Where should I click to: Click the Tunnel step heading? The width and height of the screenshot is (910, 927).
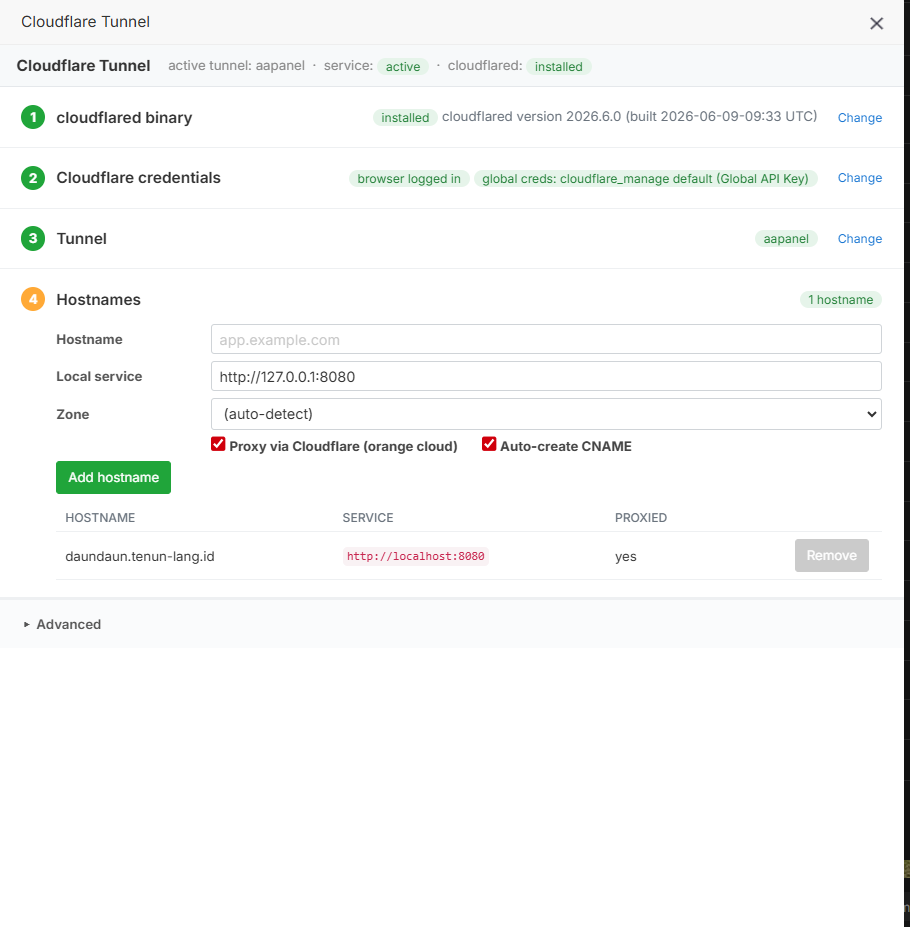(82, 239)
